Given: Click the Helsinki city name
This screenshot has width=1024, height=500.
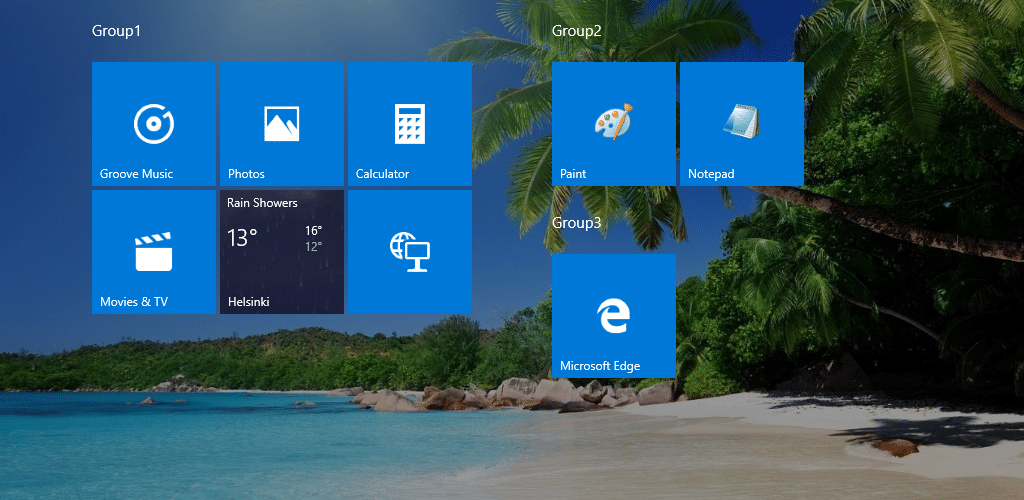Looking at the screenshot, I should pyautogui.click(x=248, y=302).
